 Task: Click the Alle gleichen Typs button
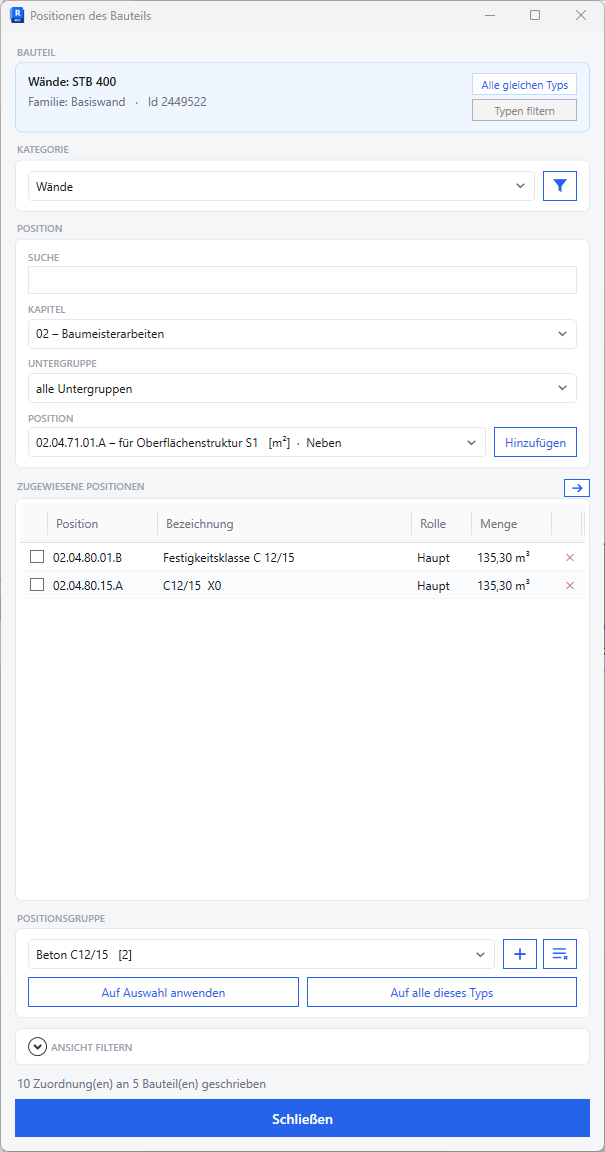[524, 84]
